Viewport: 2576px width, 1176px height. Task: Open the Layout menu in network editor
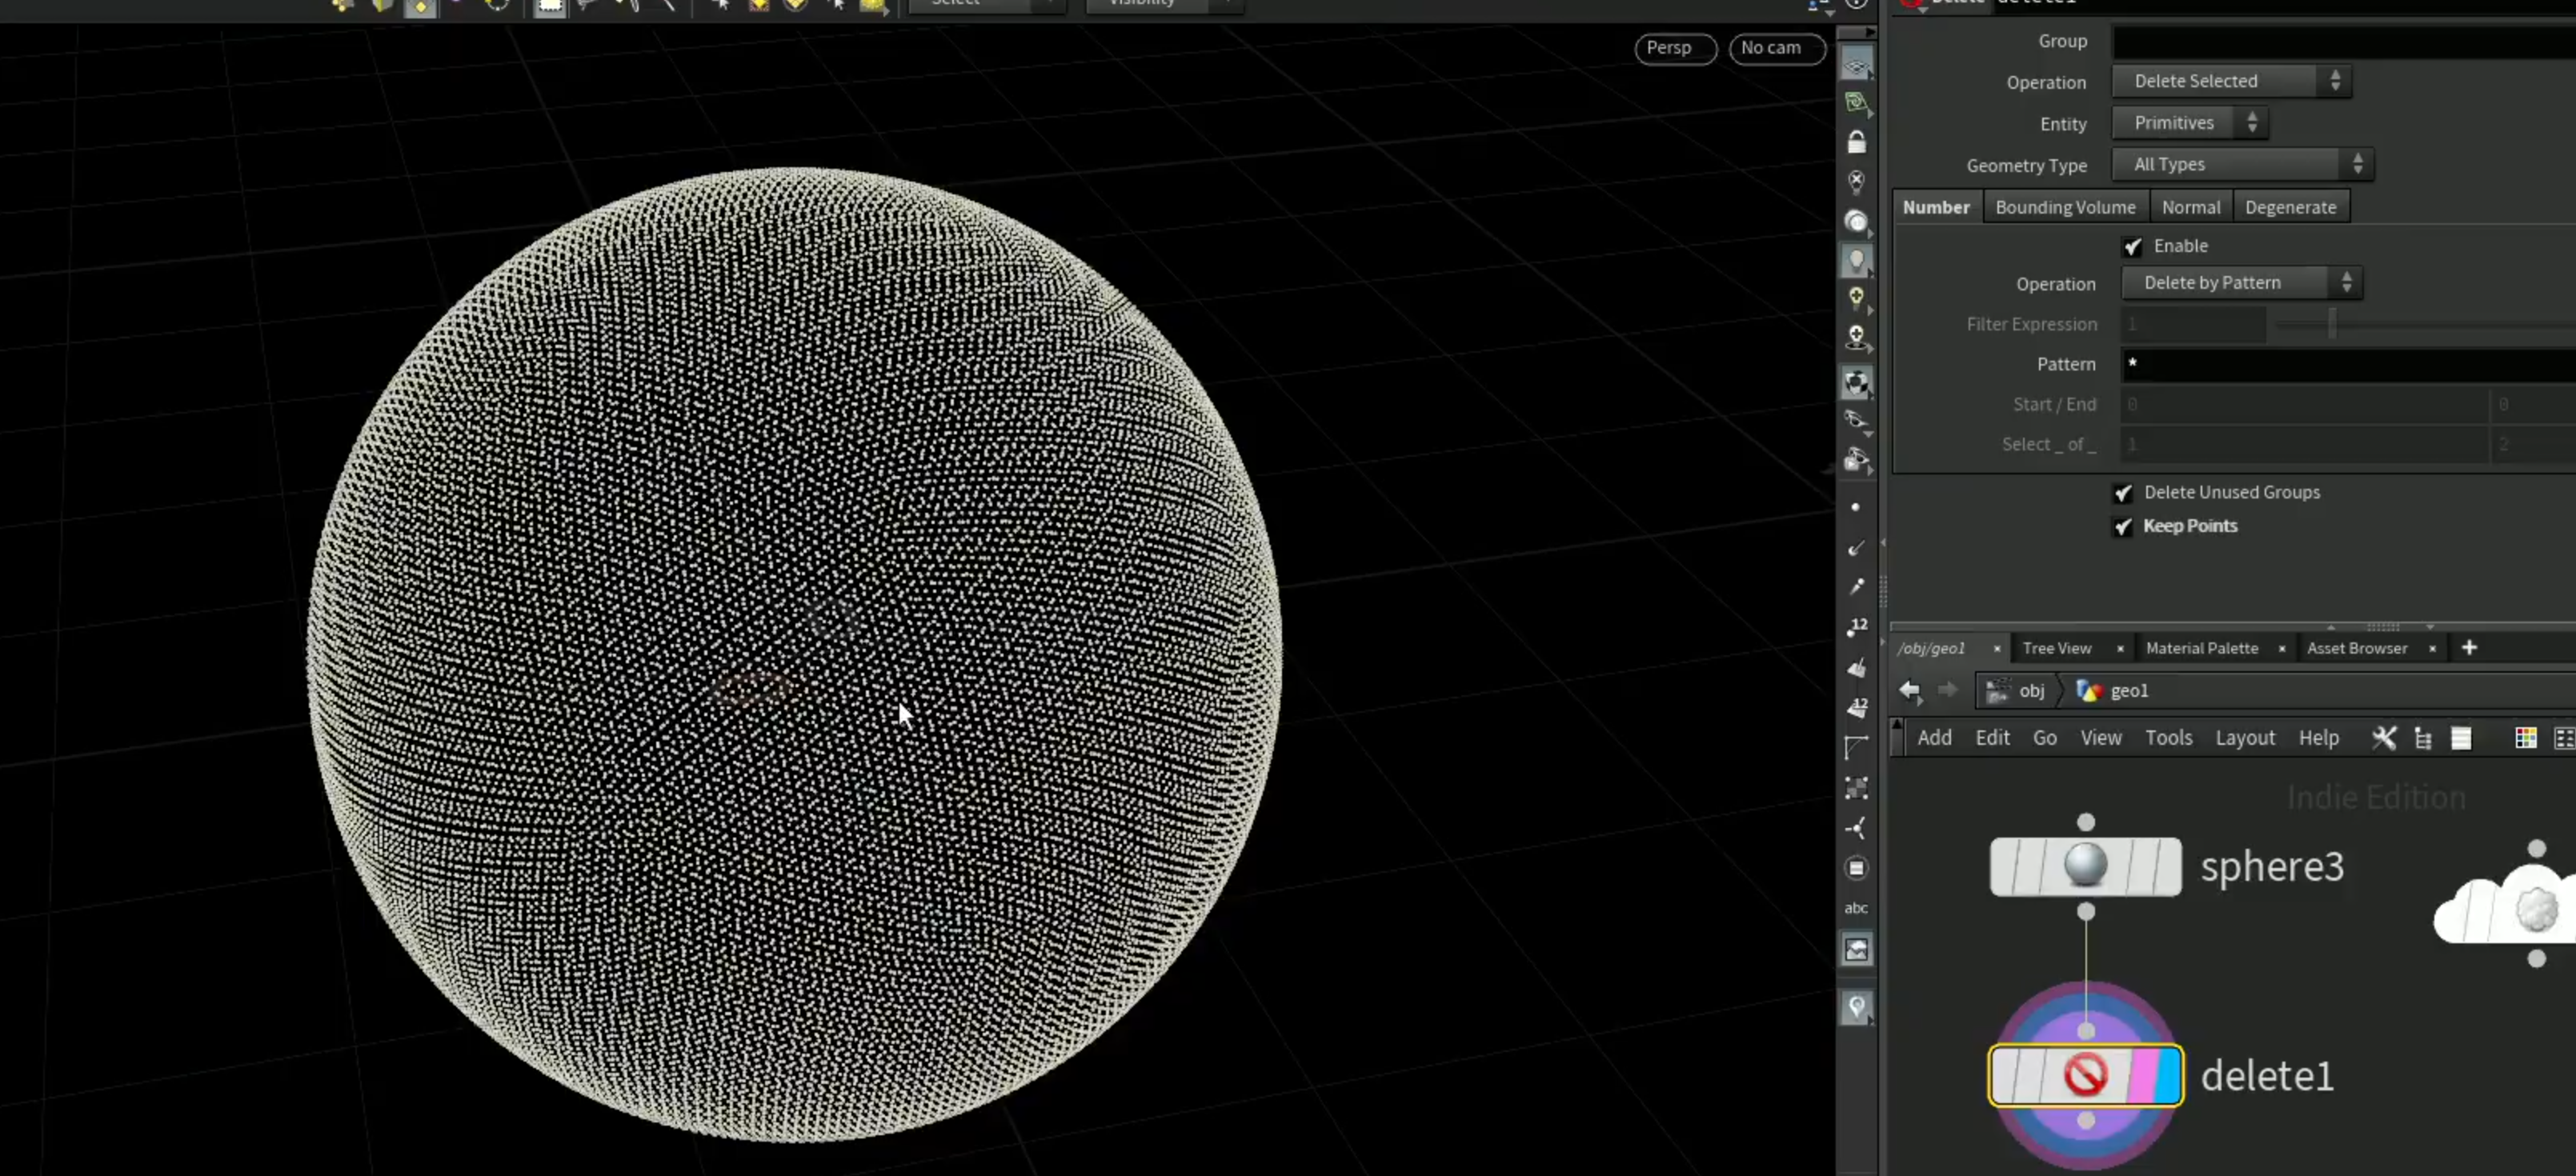point(2244,738)
